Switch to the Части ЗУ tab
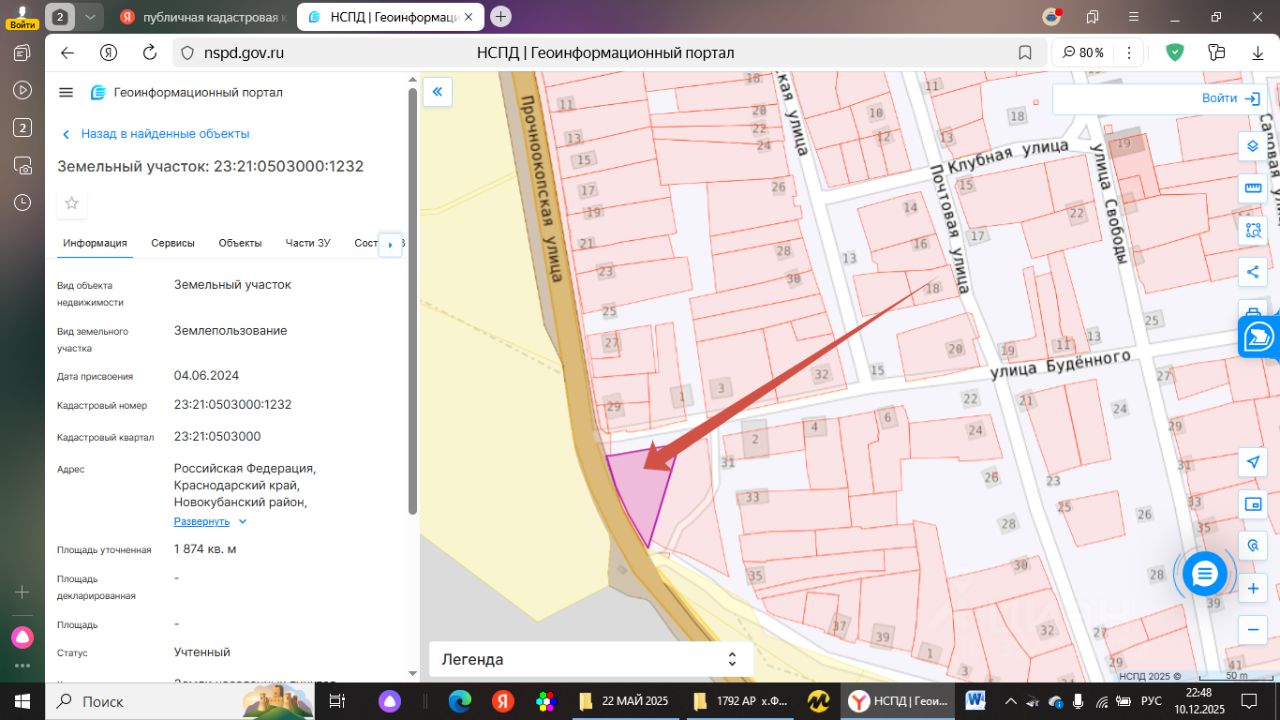 point(308,243)
